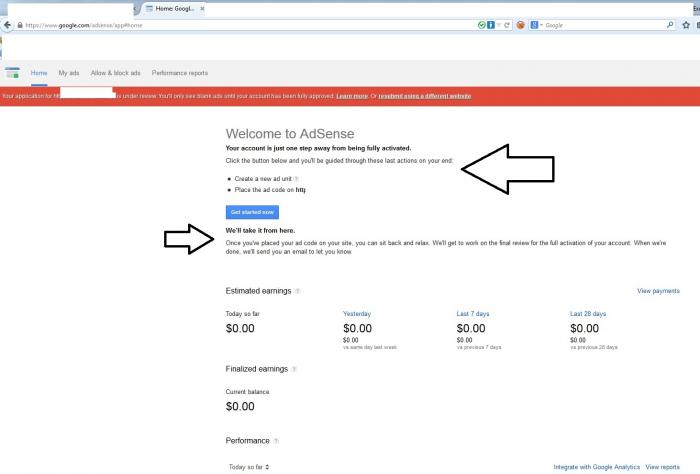Click the AdSense logo icon
The height and width of the screenshot is (474, 700).
pos(12,73)
